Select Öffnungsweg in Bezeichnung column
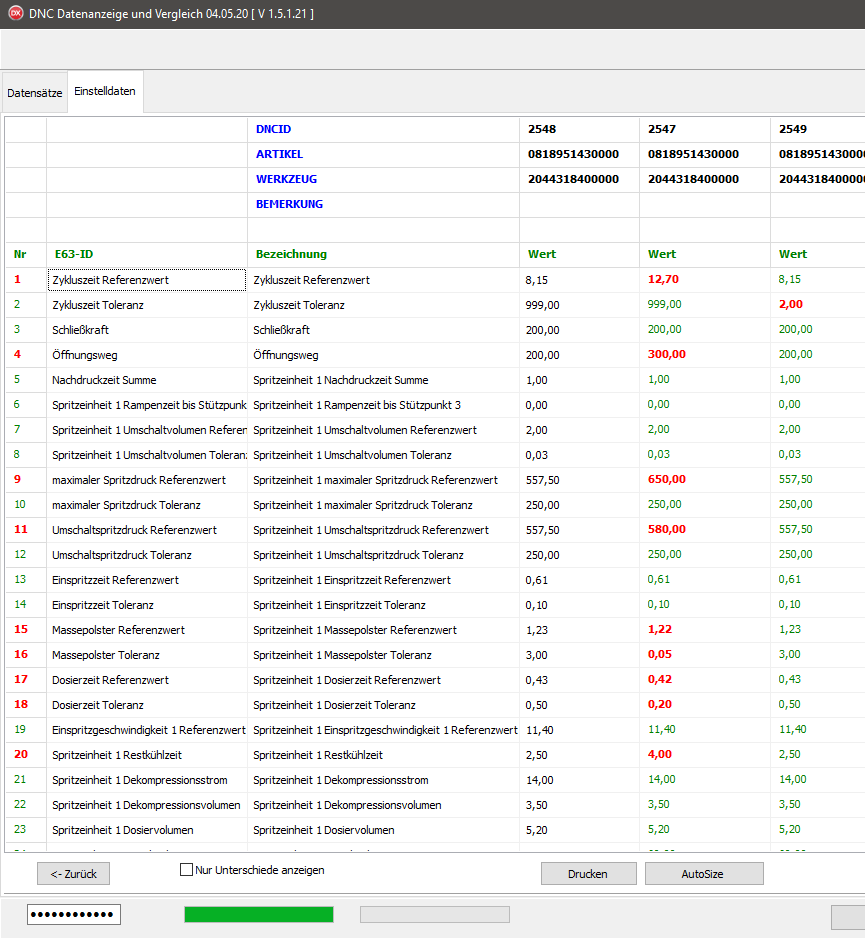Screen dimensions: 865x938 285,355
